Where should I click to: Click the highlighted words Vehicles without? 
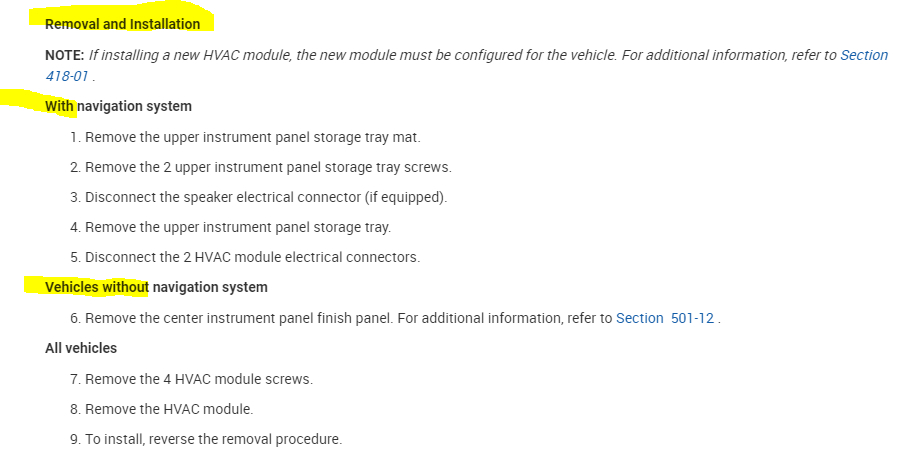point(96,288)
